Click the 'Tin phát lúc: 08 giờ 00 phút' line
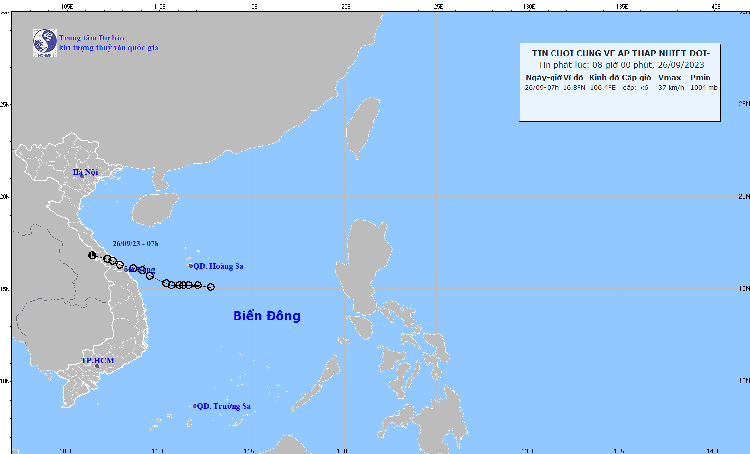750x454 pixels. point(621,65)
